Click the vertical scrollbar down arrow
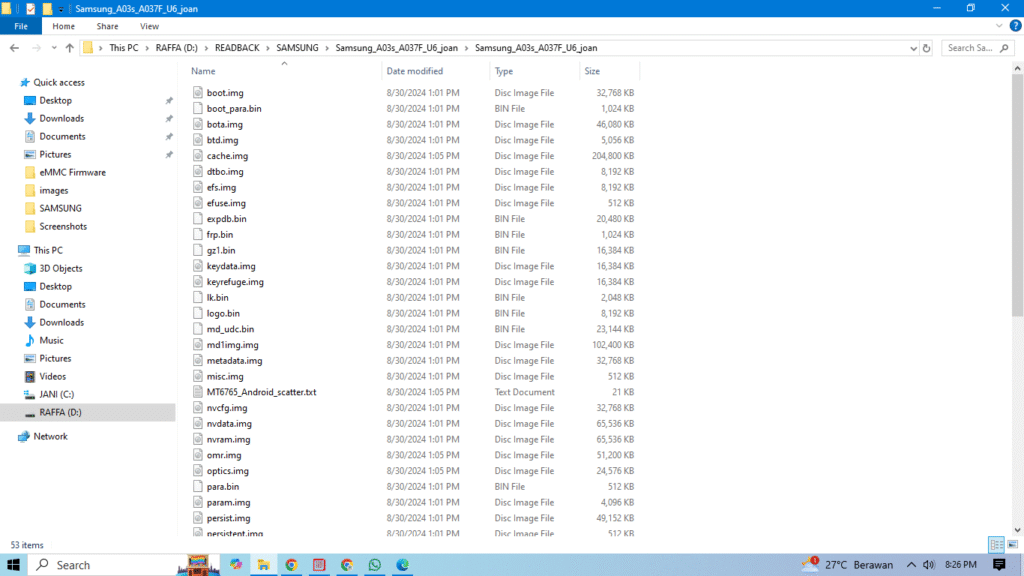Viewport: 1024px width, 576px height. 1017,530
